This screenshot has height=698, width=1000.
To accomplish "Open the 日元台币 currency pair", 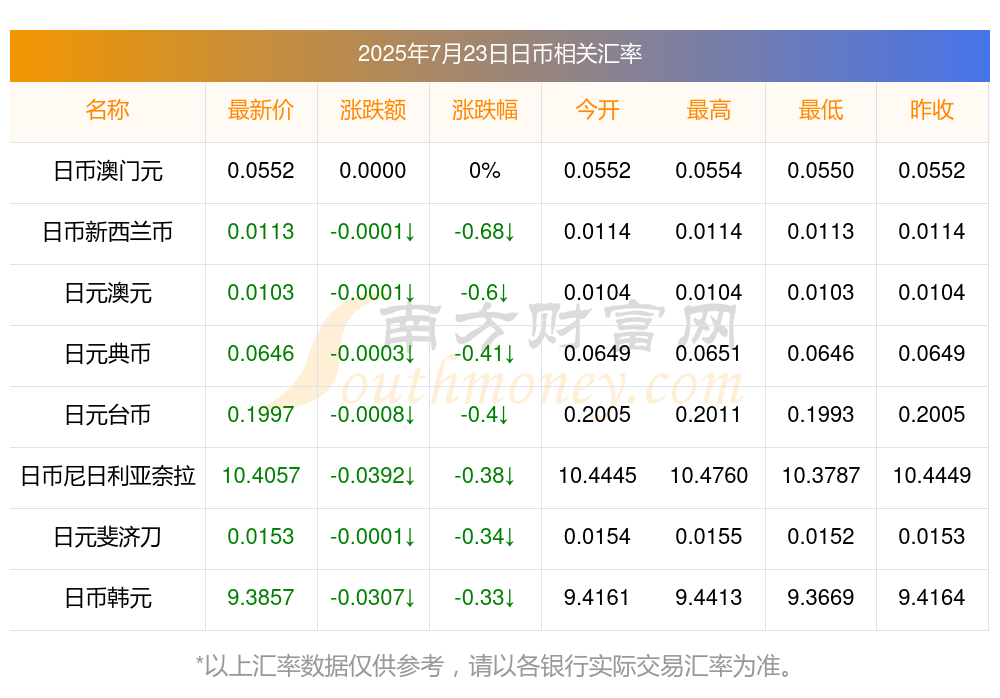I will [x=108, y=415].
